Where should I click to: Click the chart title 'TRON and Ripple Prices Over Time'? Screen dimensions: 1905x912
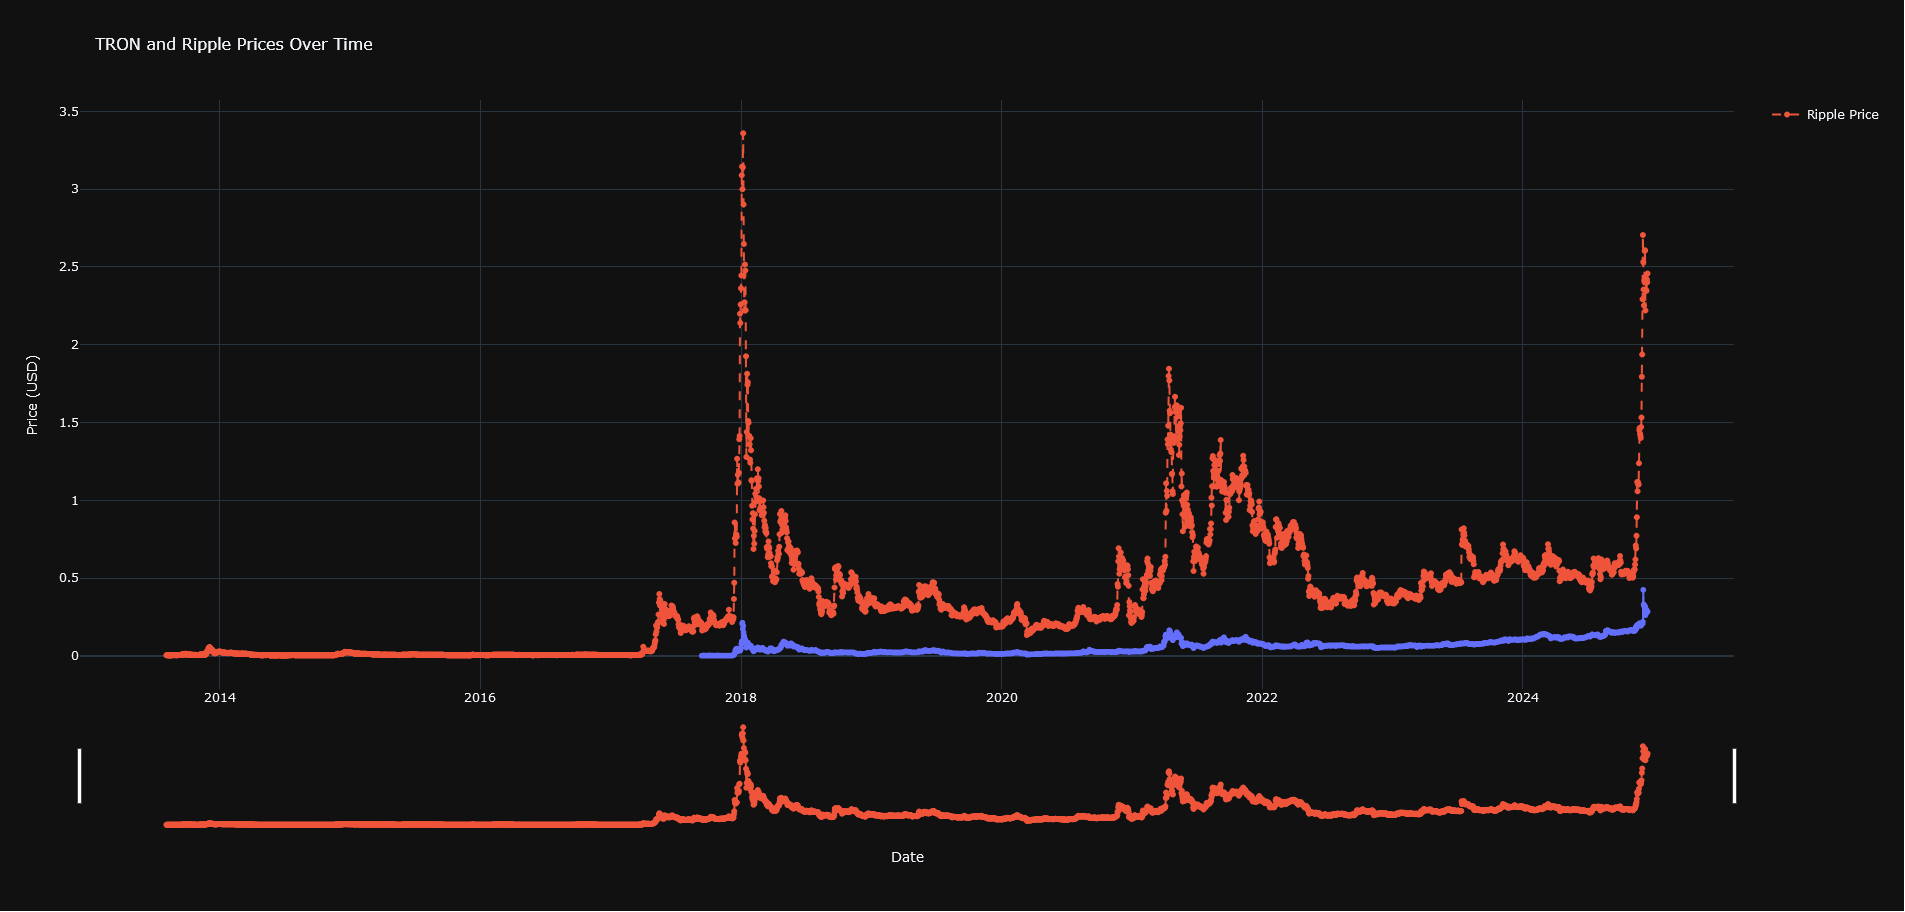(x=234, y=44)
